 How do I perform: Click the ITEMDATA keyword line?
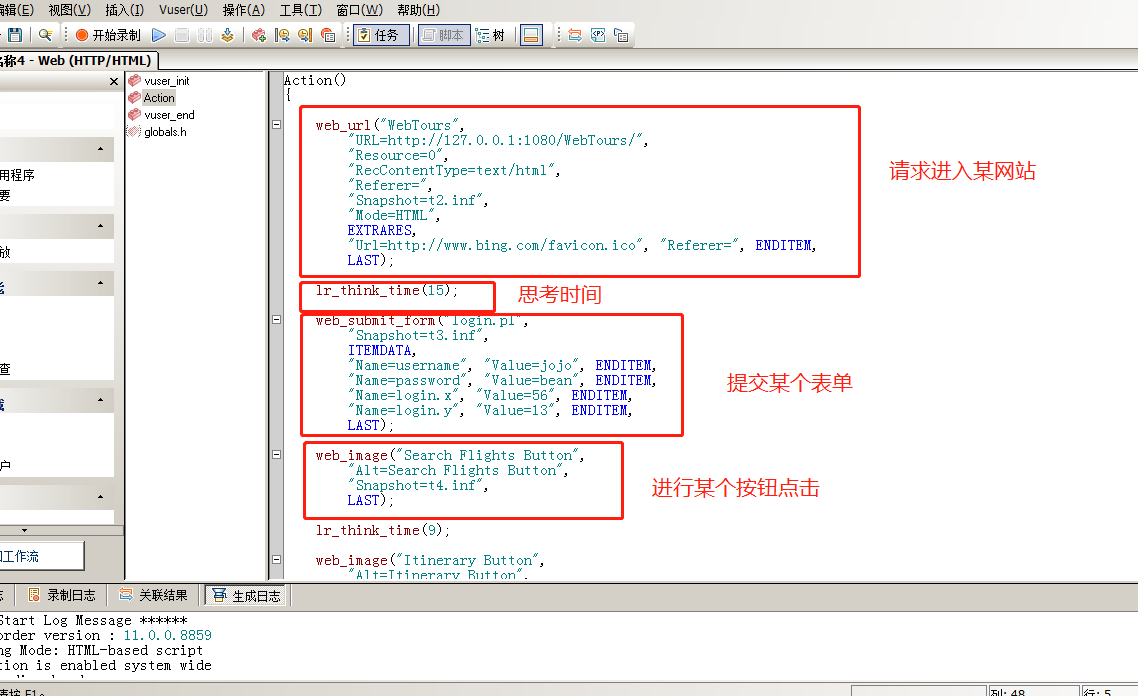click(381, 351)
